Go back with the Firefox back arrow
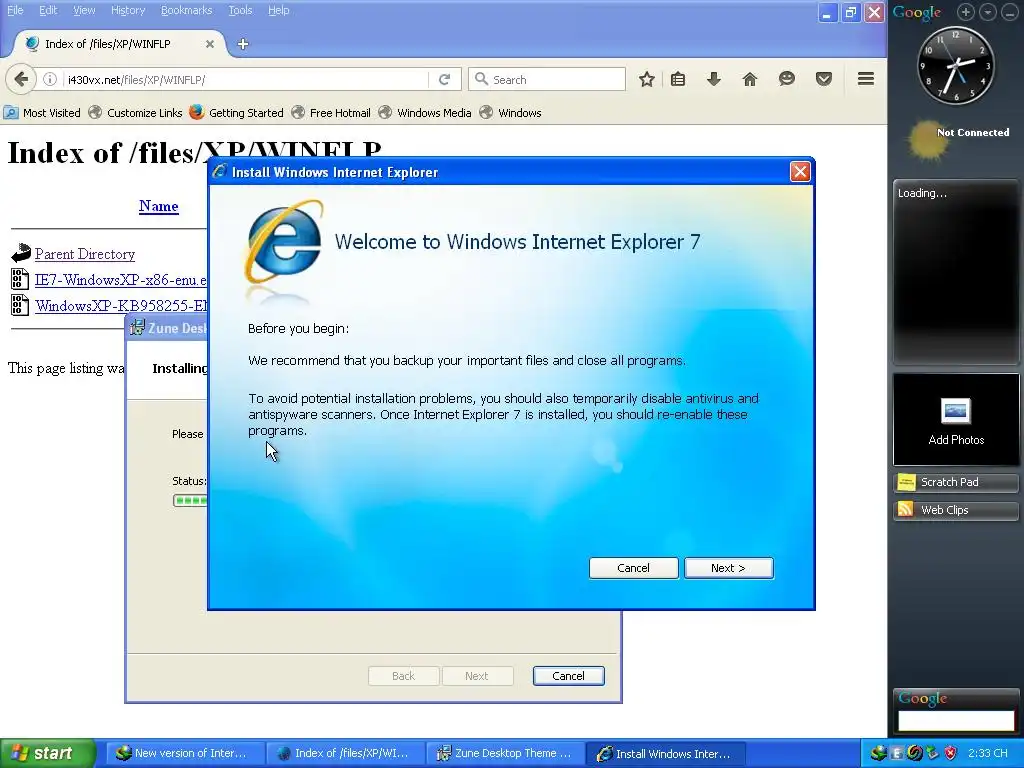The height and width of the screenshot is (768, 1024). pyautogui.click(x=21, y=80)
